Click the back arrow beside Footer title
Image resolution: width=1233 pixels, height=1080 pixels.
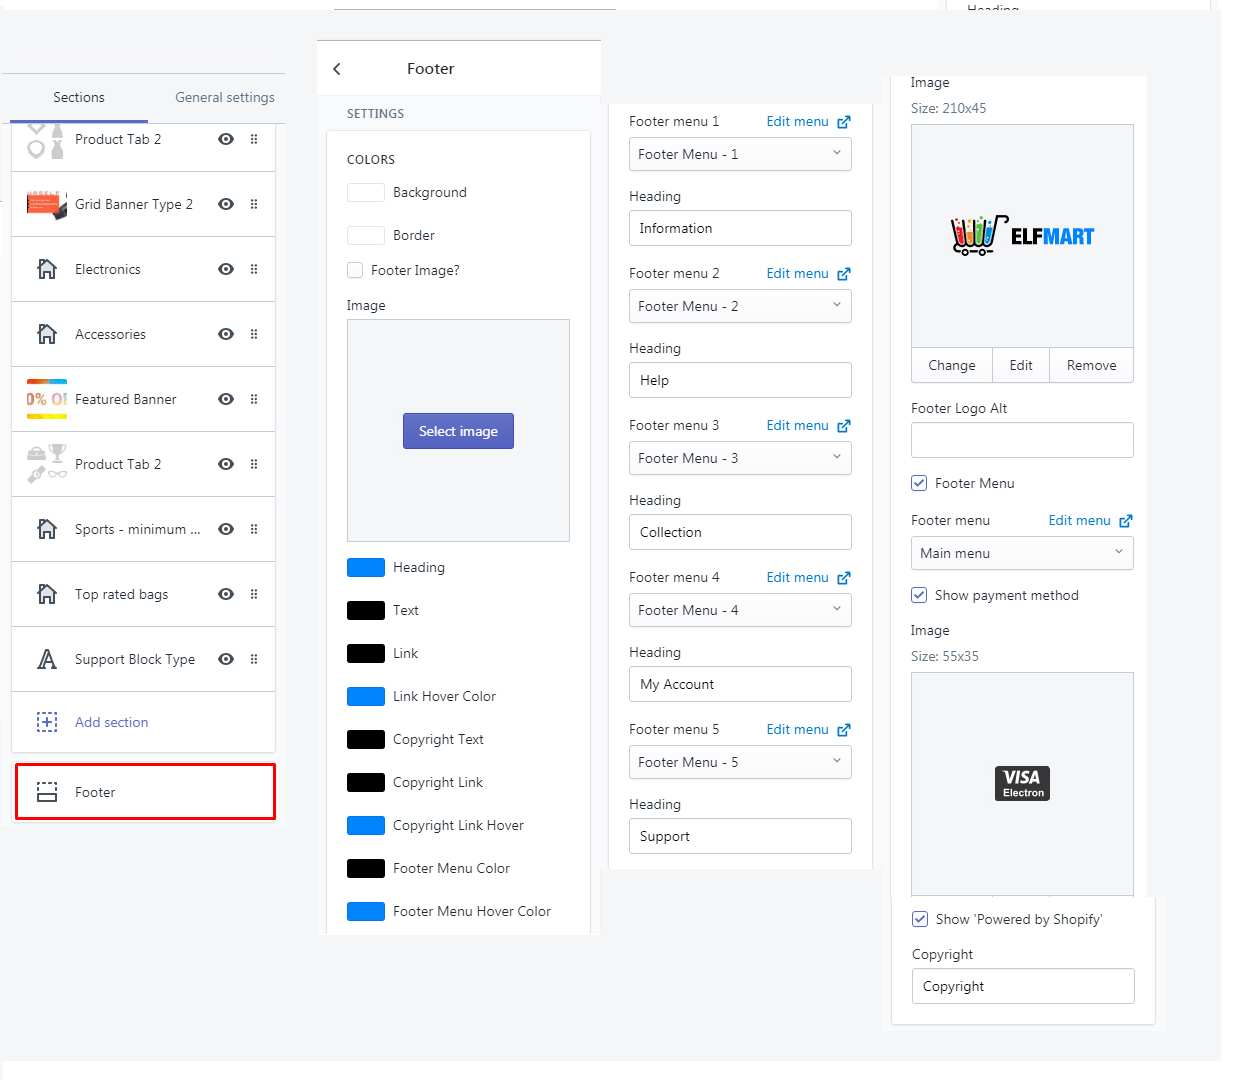[337, 69]
